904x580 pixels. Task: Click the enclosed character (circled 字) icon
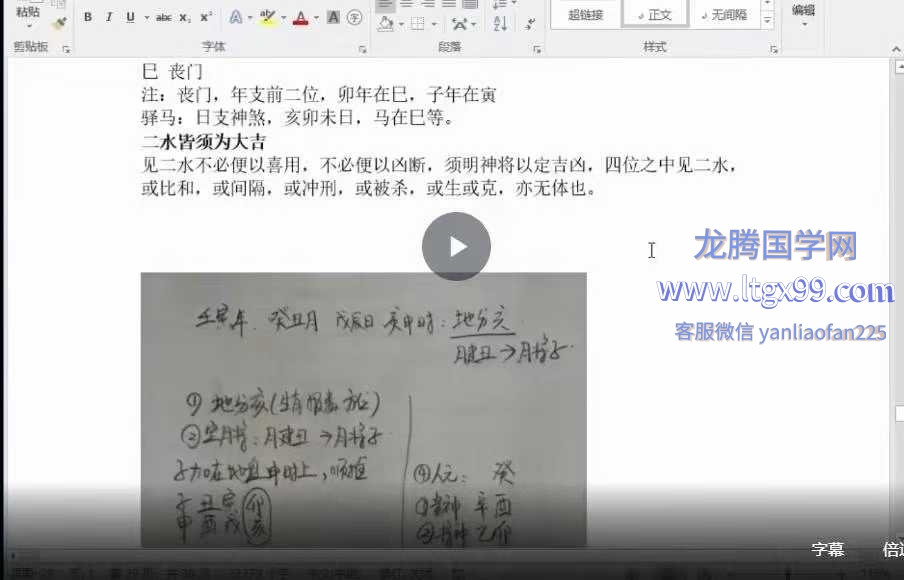(x=355, y=18)
